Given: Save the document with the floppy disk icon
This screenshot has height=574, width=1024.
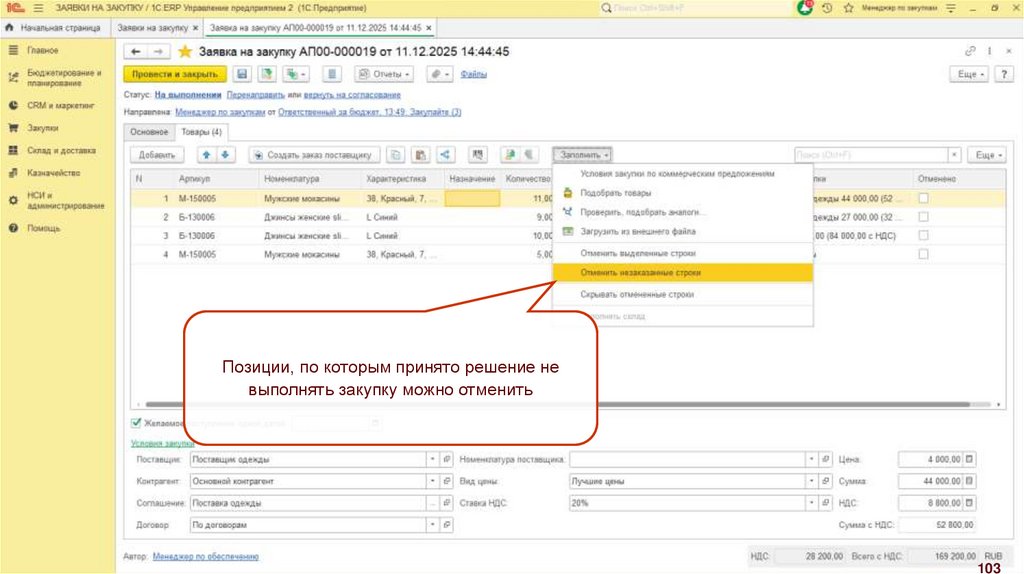Looking at the screenshot, I should 242,74.
